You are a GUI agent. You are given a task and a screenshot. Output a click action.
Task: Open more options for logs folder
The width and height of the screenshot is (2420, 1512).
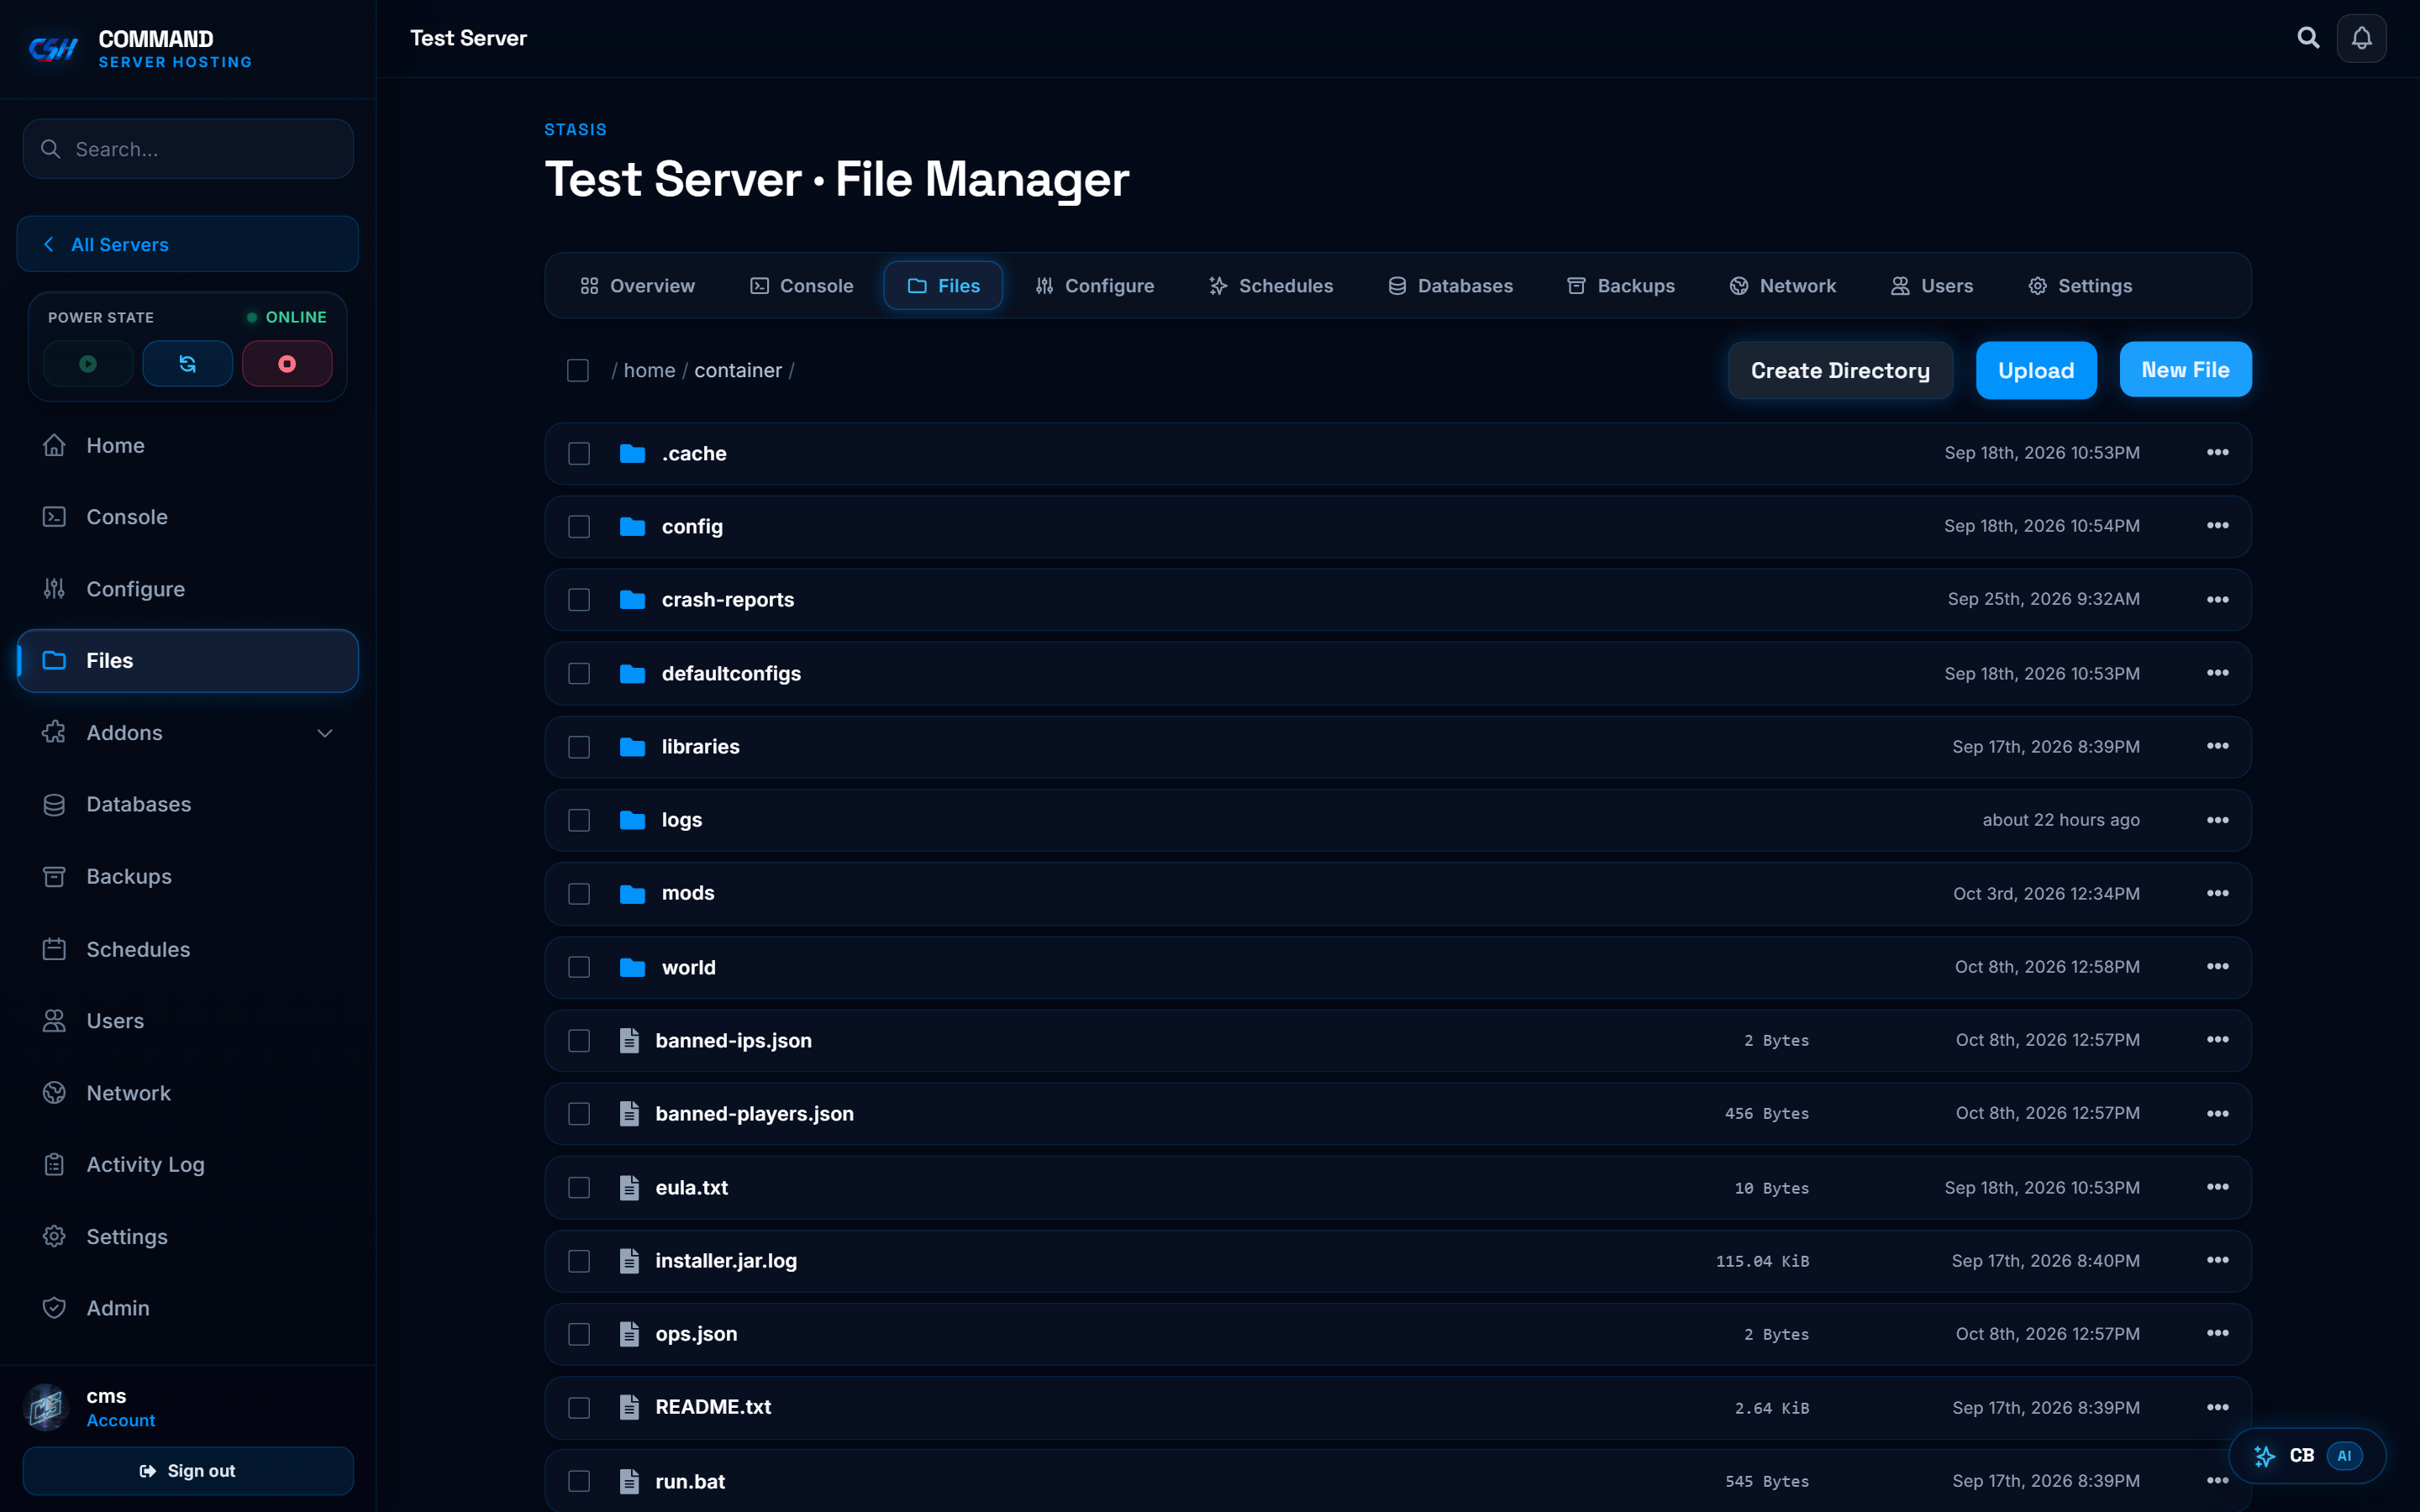pyautogui.click(x=2217, y=820)
